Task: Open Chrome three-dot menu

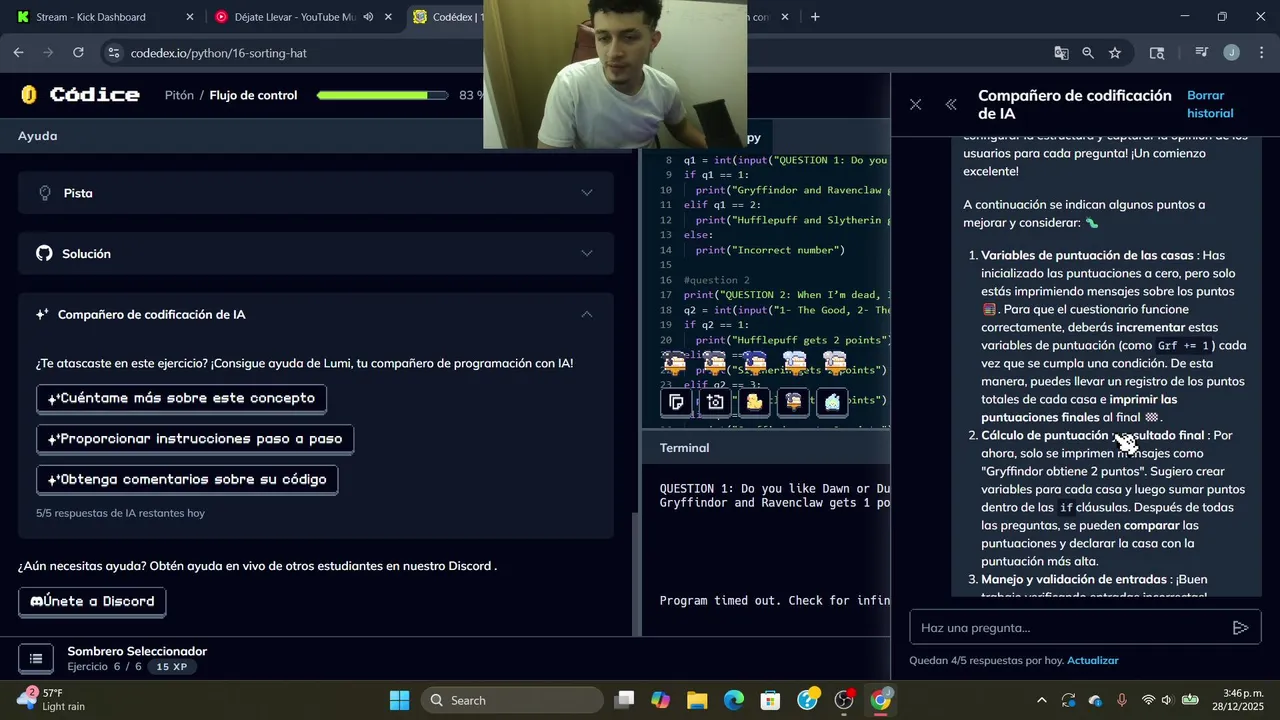Action: click(1261, 53)
